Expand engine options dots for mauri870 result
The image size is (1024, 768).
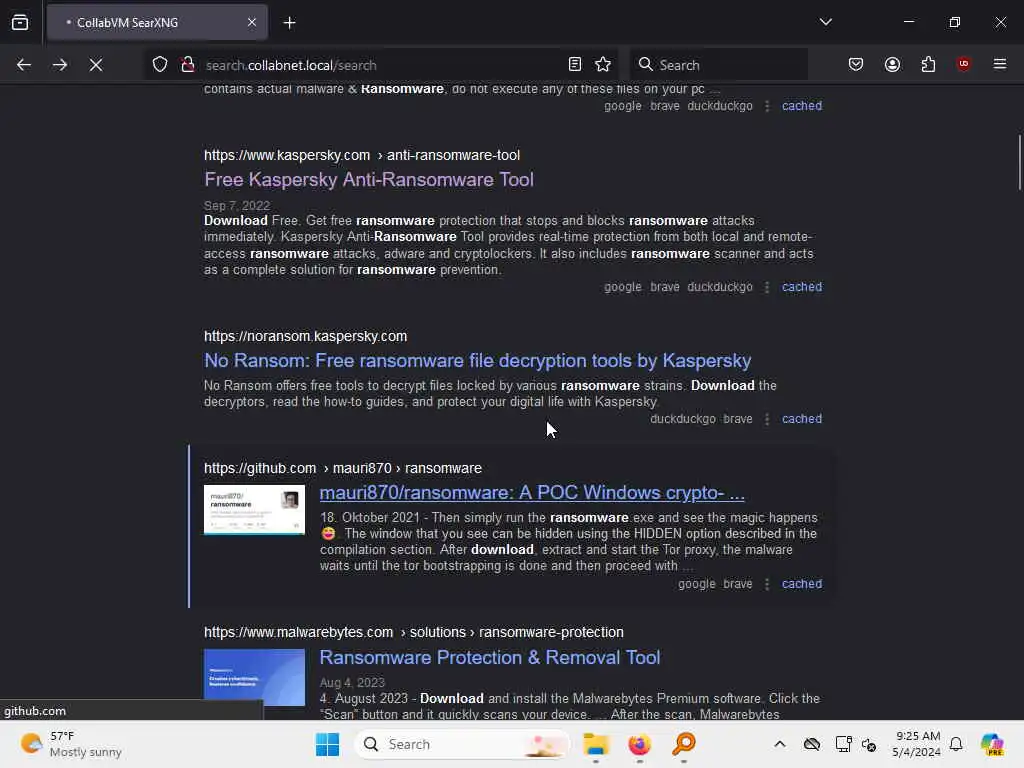click(x=767, y=584)
